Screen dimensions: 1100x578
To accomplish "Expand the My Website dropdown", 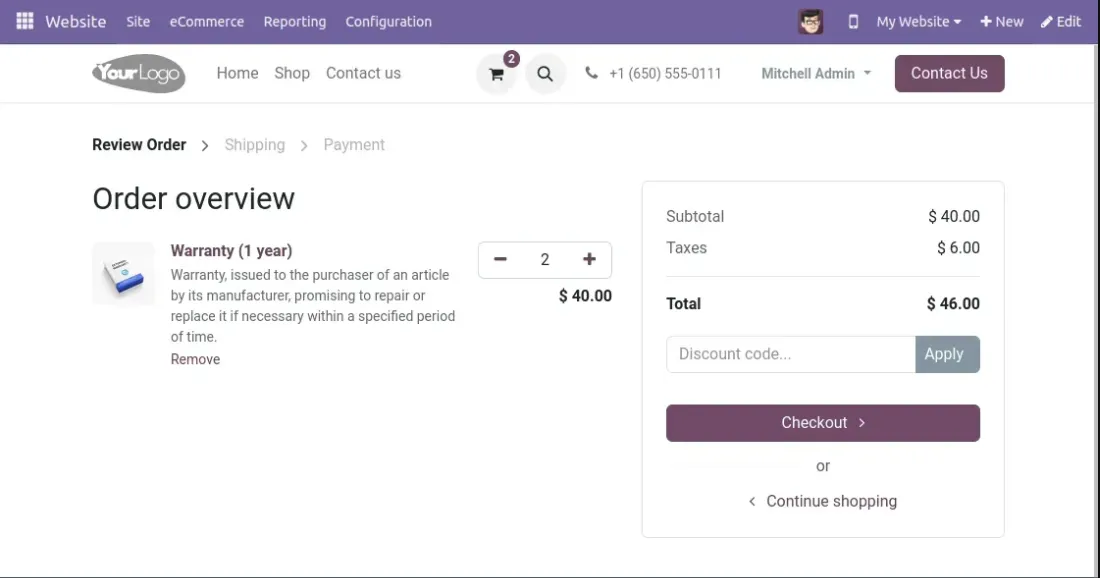I will pos(918,21).
